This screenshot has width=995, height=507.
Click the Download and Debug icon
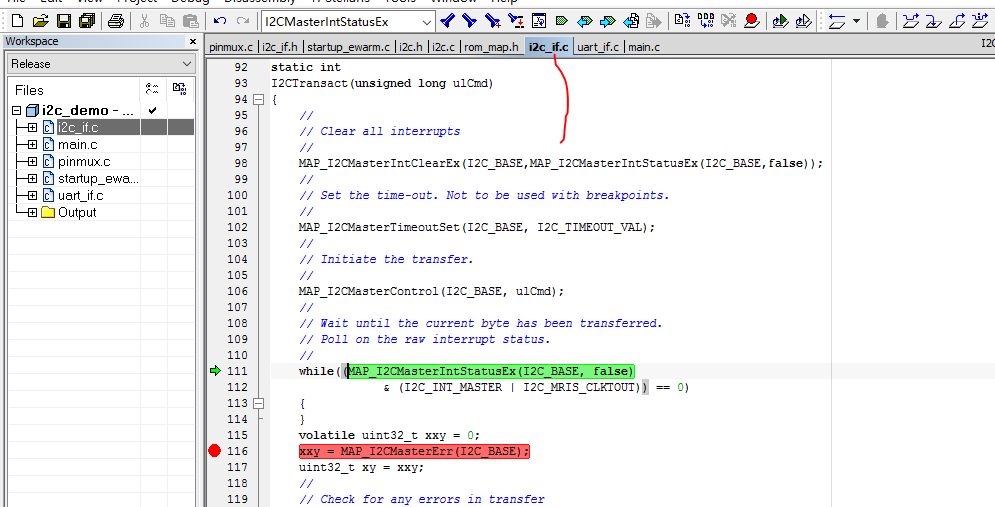[781, 21]
